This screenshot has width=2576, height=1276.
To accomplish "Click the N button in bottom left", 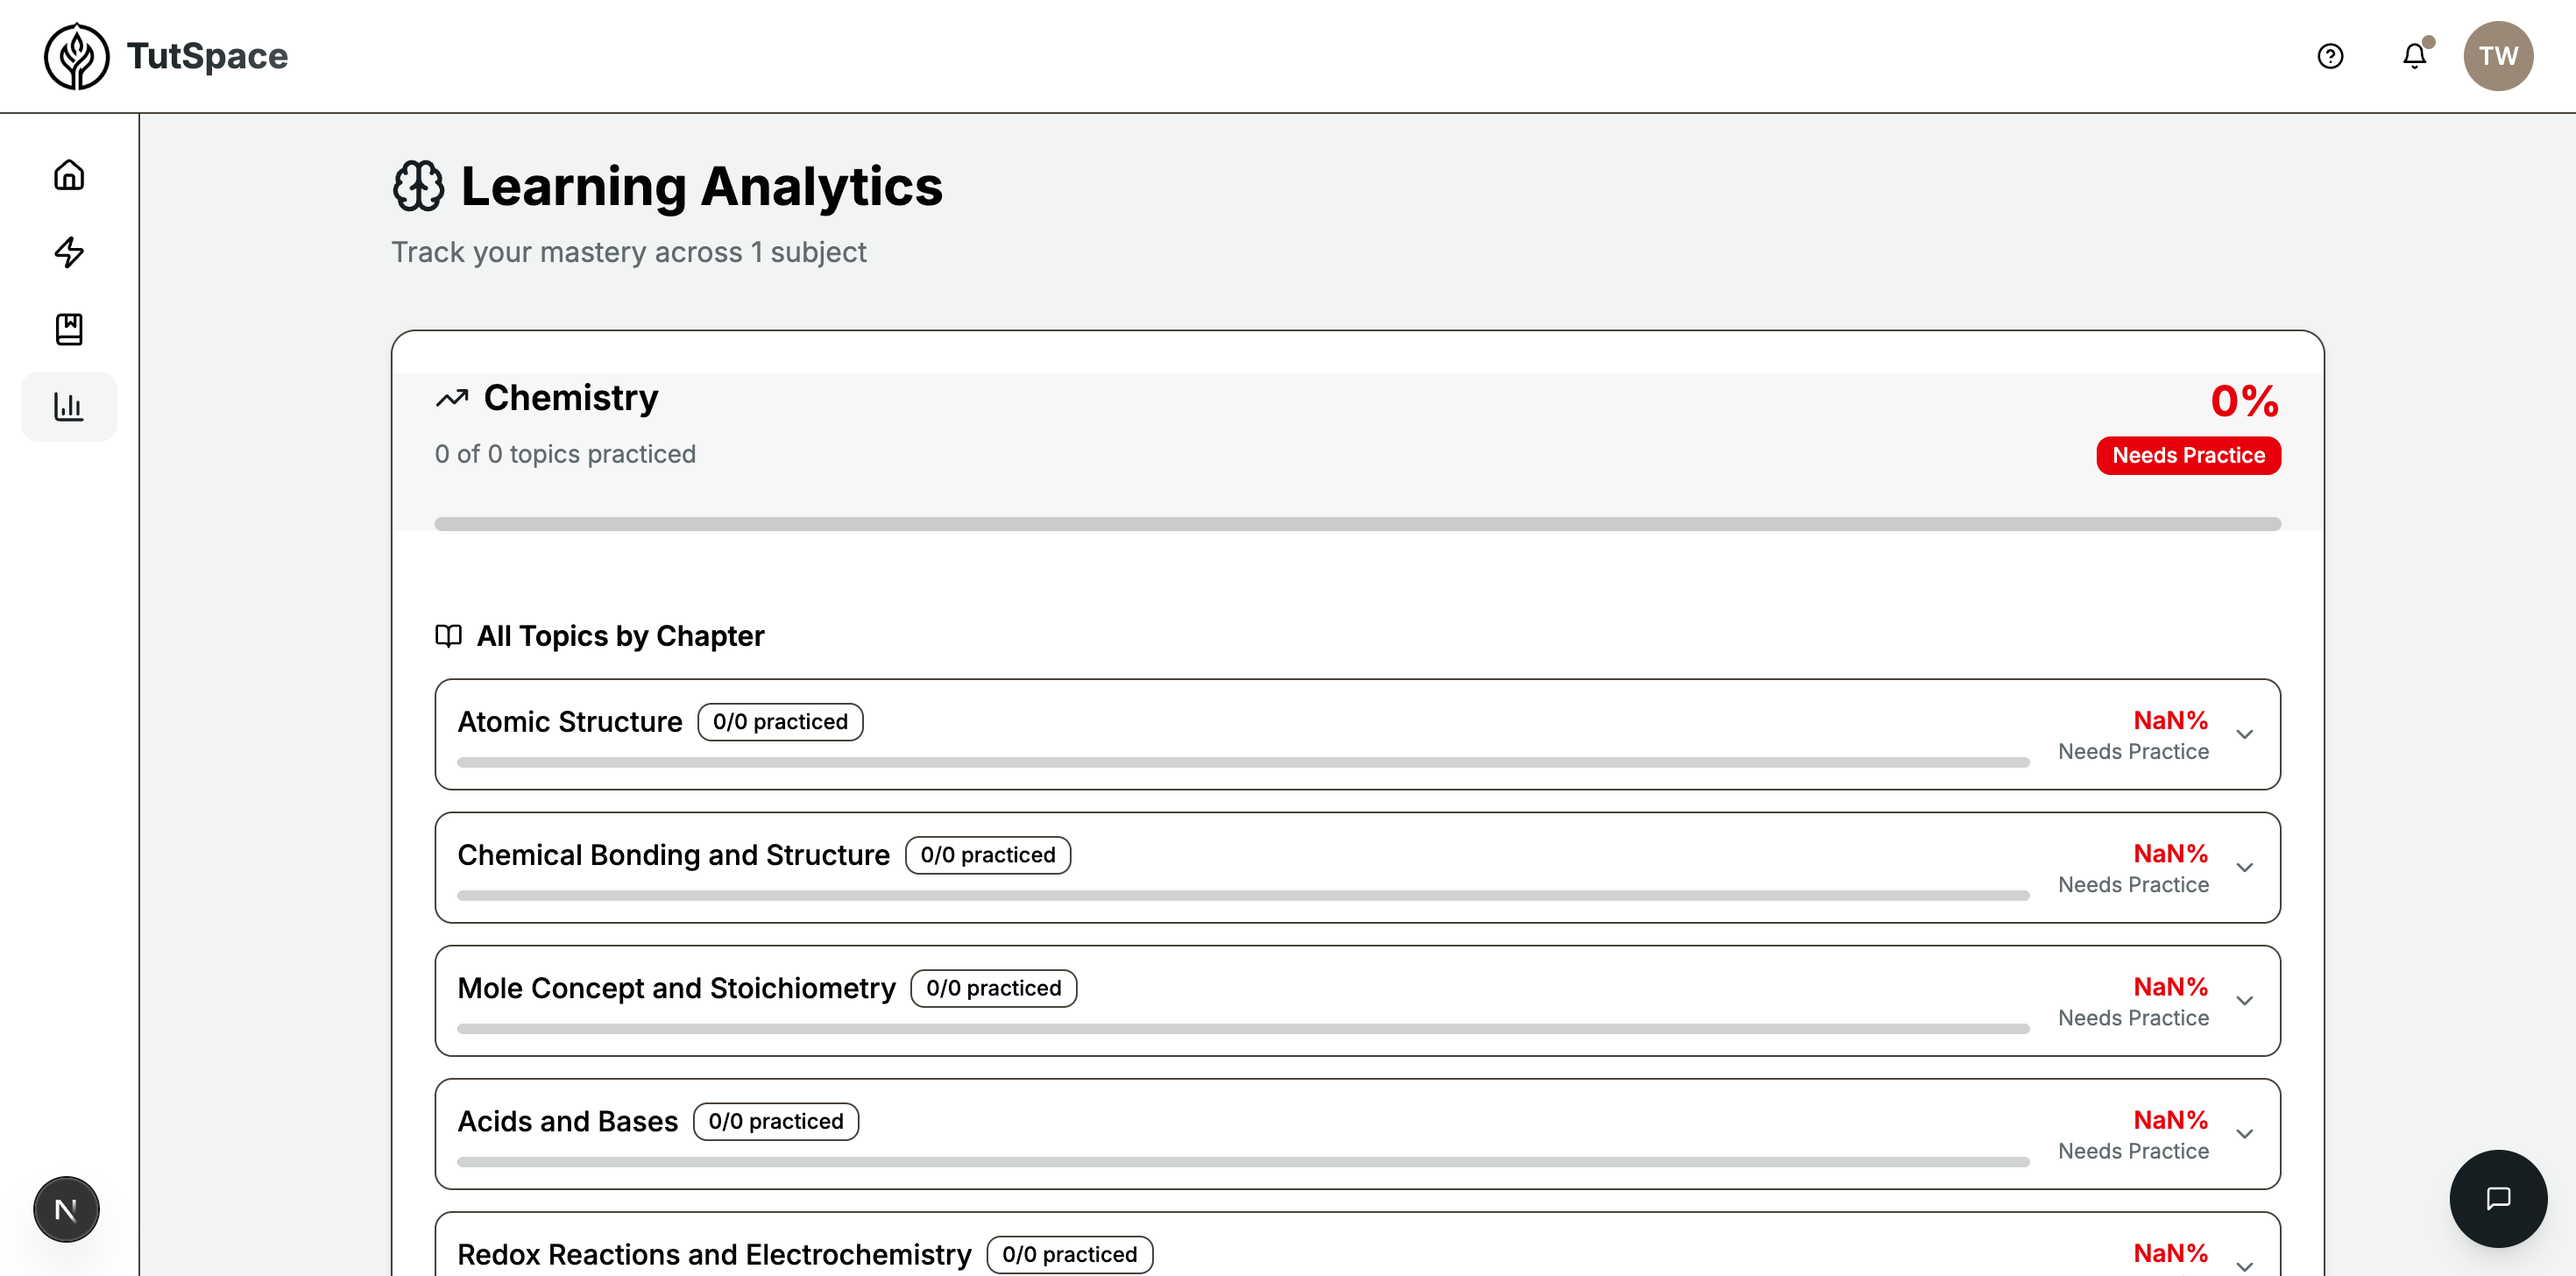I will (x=66, y=1209).
